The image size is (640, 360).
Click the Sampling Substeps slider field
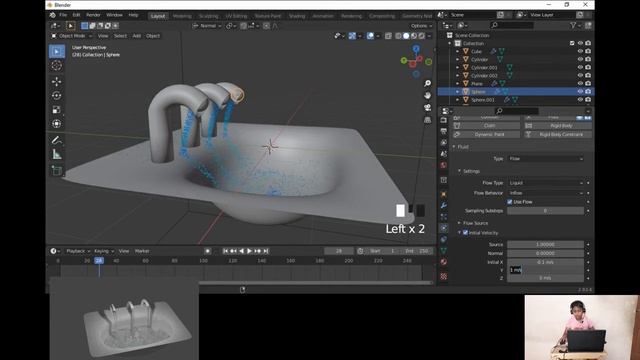click(545, 211)
